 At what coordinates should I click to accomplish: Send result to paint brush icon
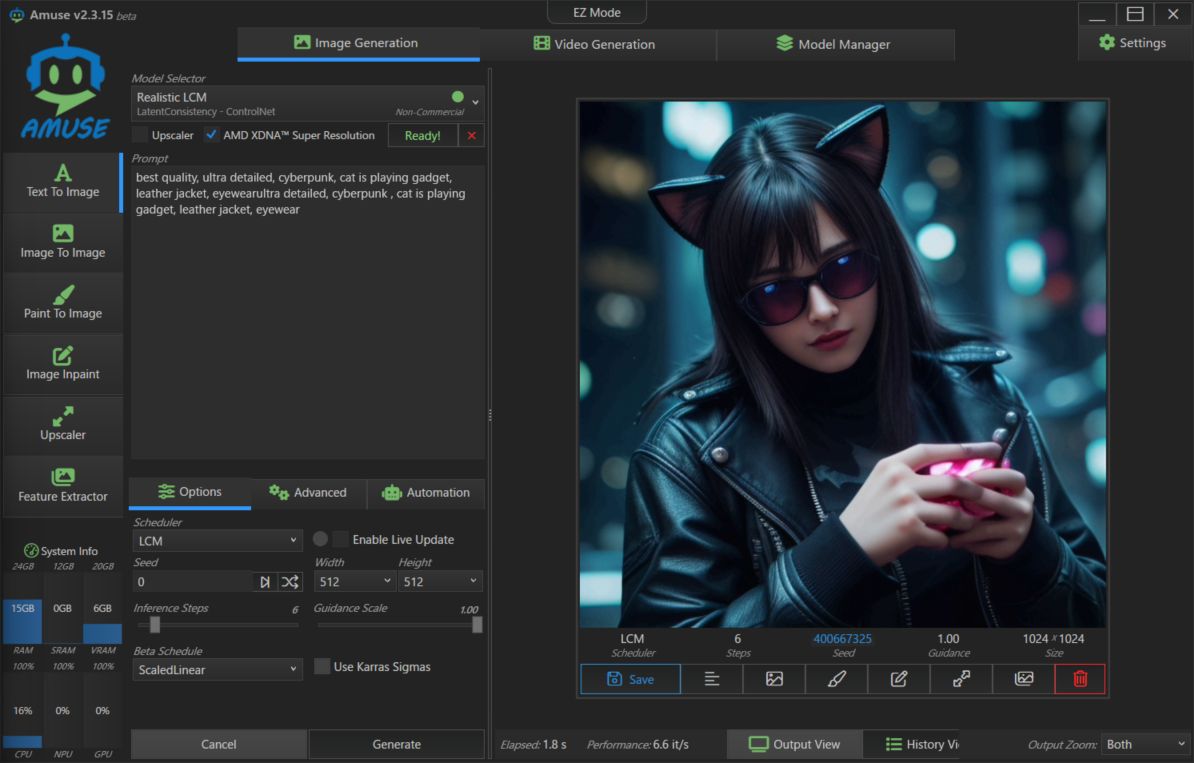pyautogui.click(x=837, y=679)
